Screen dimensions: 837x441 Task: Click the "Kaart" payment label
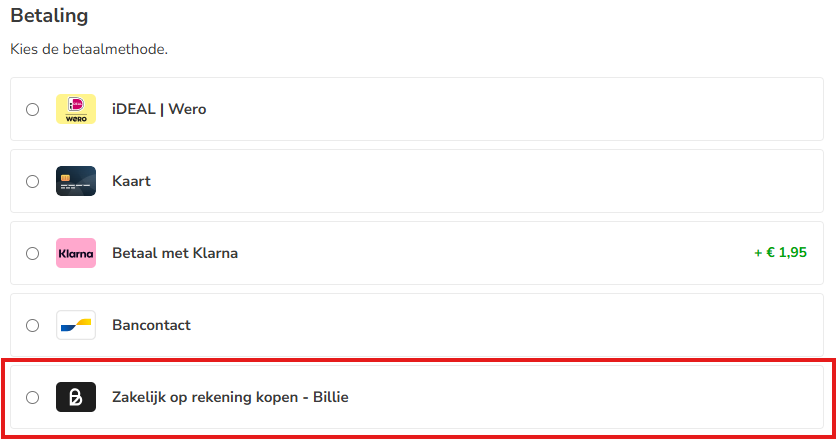pos(131,181)
